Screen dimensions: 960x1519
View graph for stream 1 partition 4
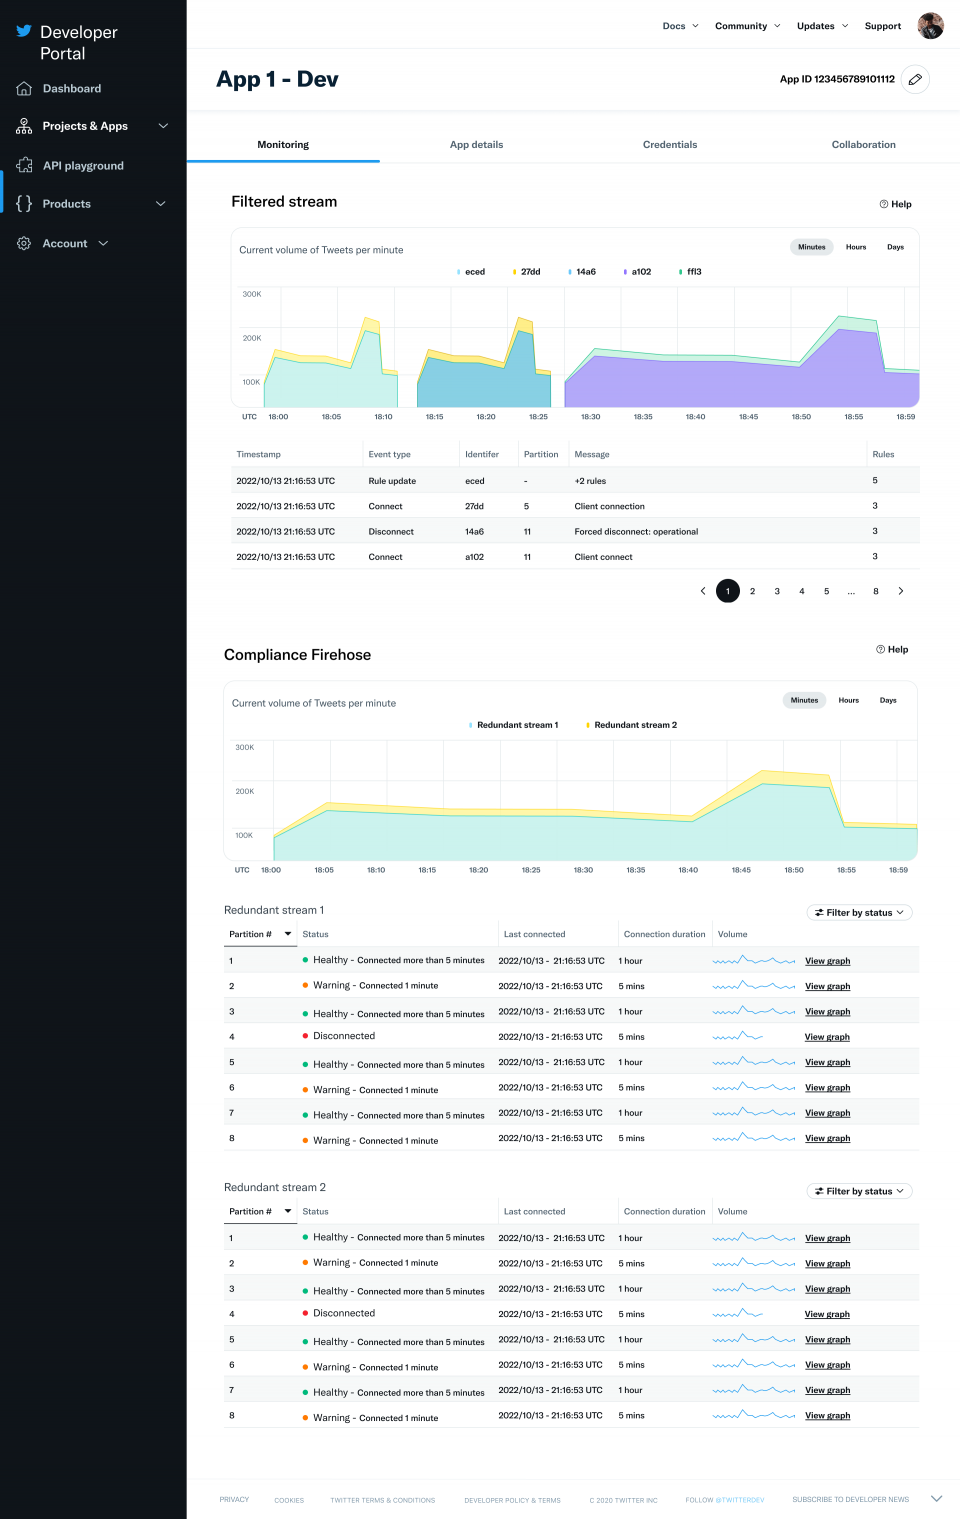pyautogui.click(x=827, y=1037)
